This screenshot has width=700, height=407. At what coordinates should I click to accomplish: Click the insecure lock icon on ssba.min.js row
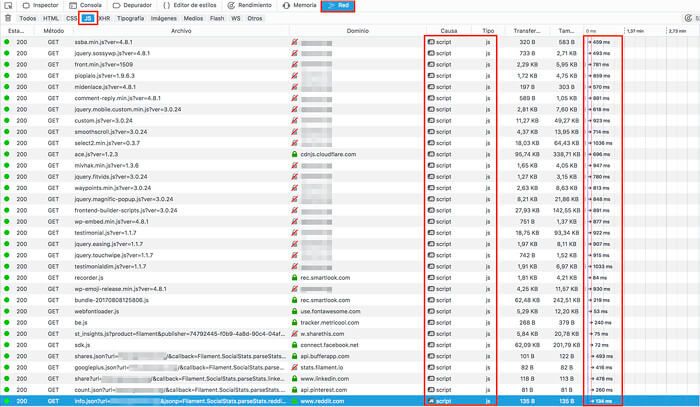tap(295, 43)
